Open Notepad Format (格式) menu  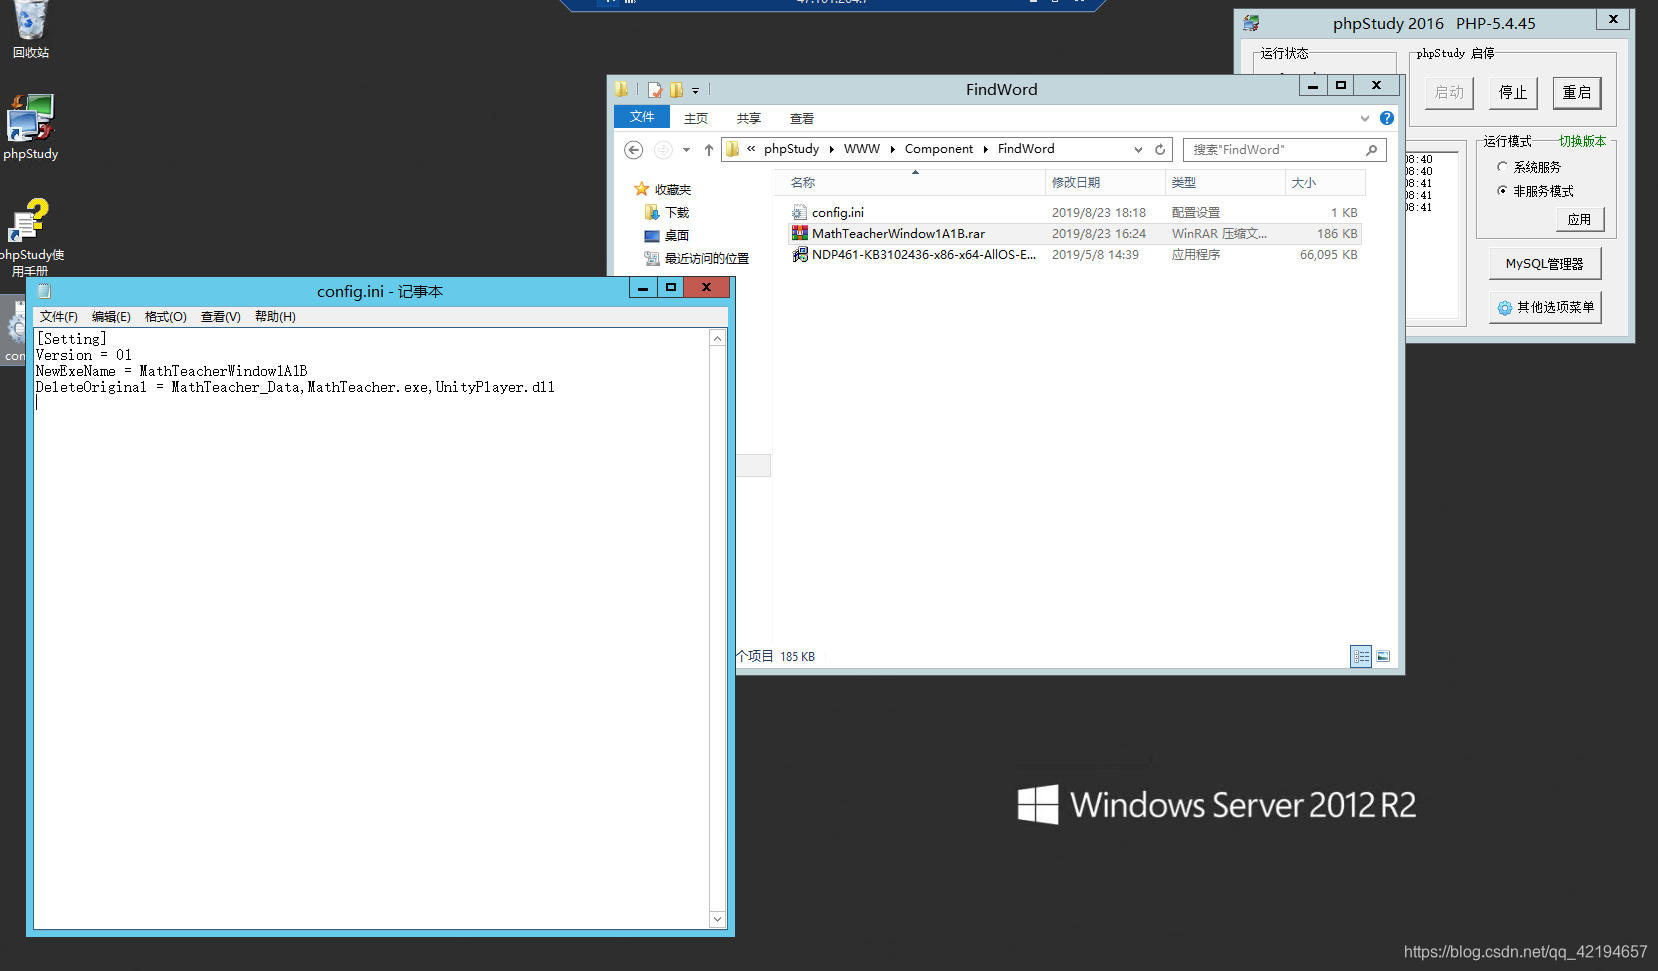(165, 317)
